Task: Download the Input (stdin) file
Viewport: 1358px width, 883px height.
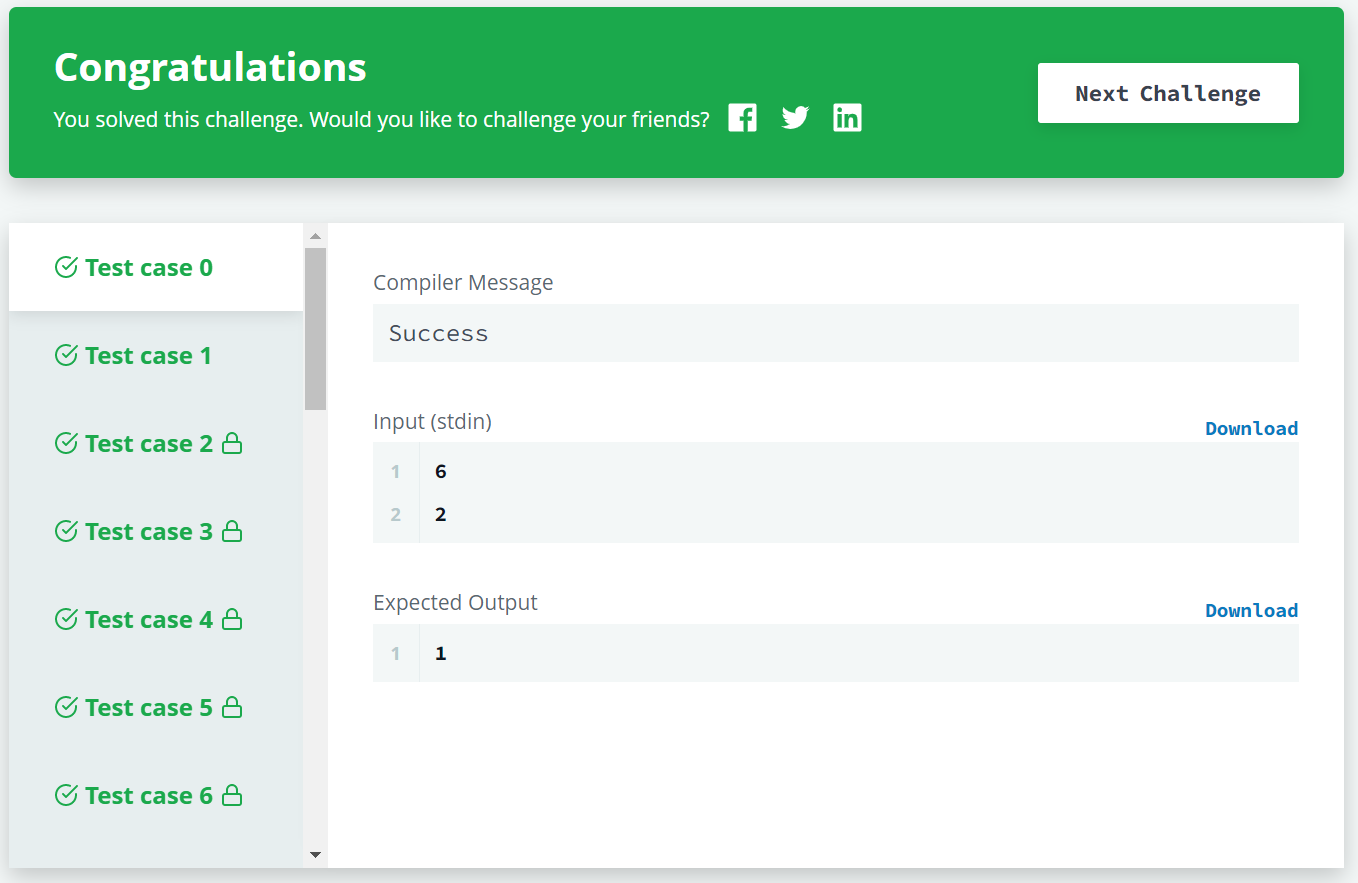Action: [1251, 428]
